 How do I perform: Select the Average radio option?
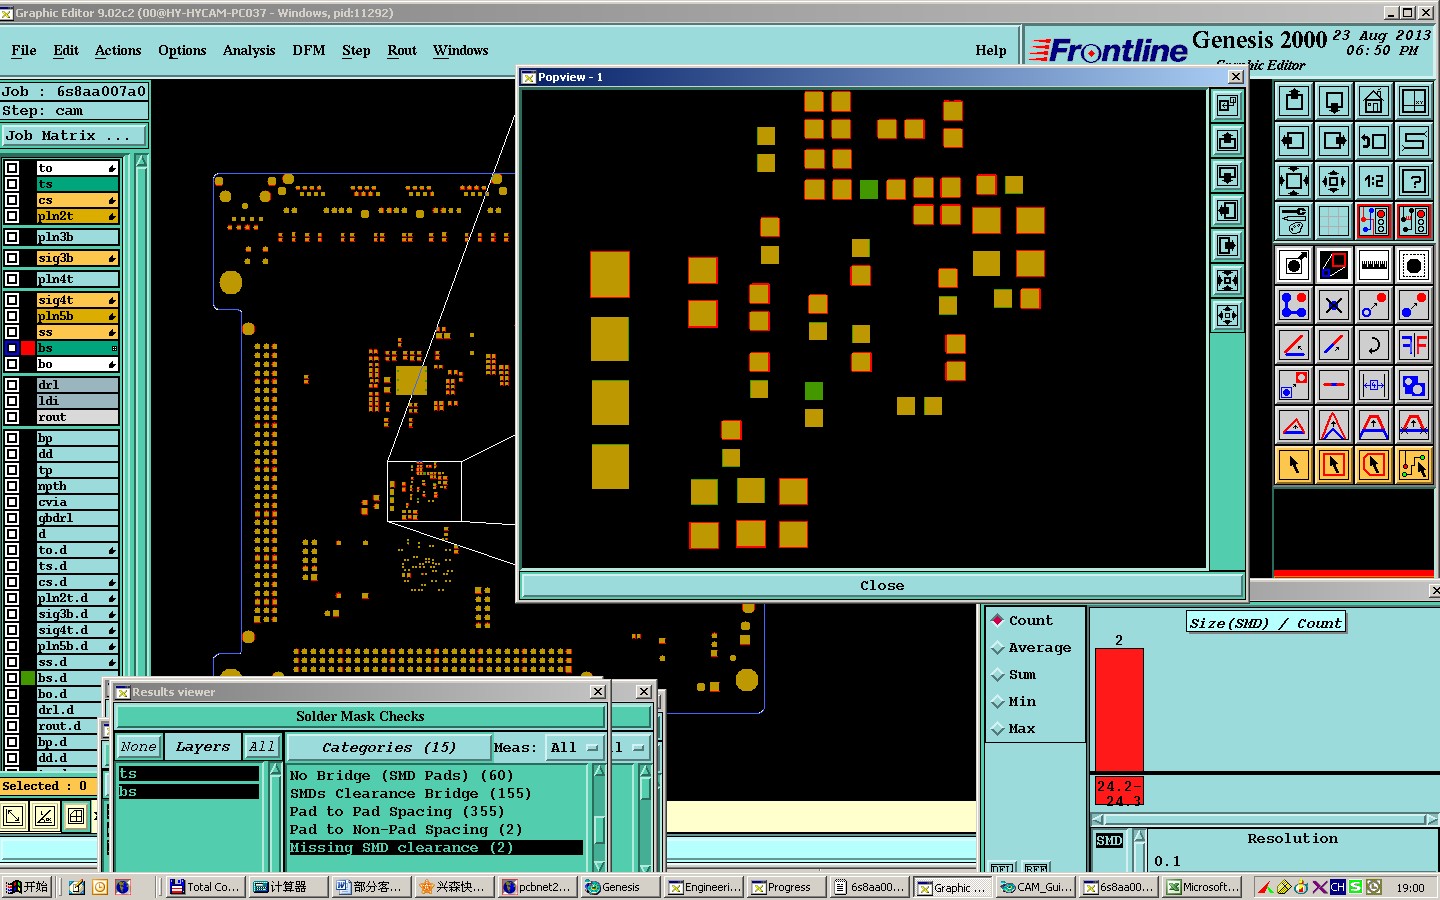[x=997, y=648]
